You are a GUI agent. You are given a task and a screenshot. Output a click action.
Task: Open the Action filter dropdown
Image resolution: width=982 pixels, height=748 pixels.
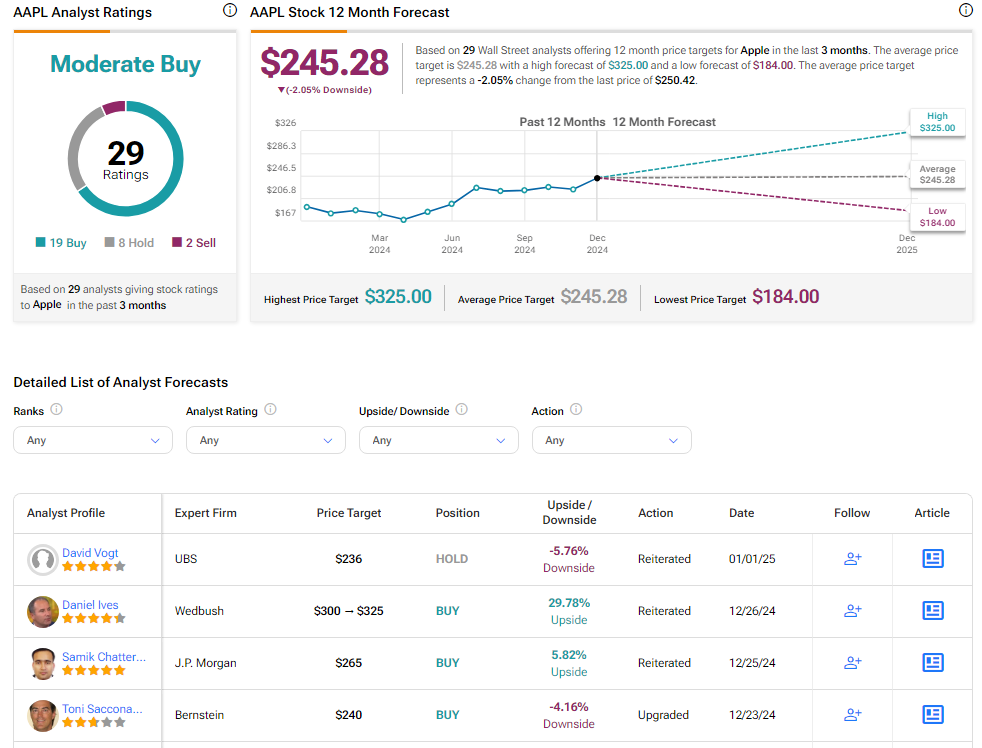click(611, 440)
